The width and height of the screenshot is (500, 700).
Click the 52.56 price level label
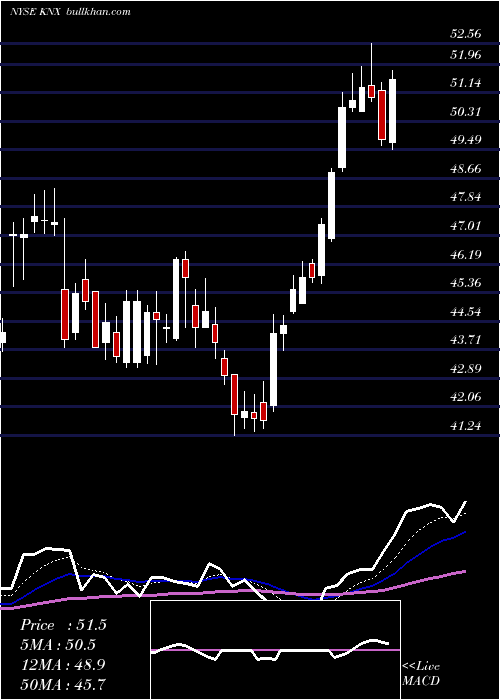coord(466,33)
